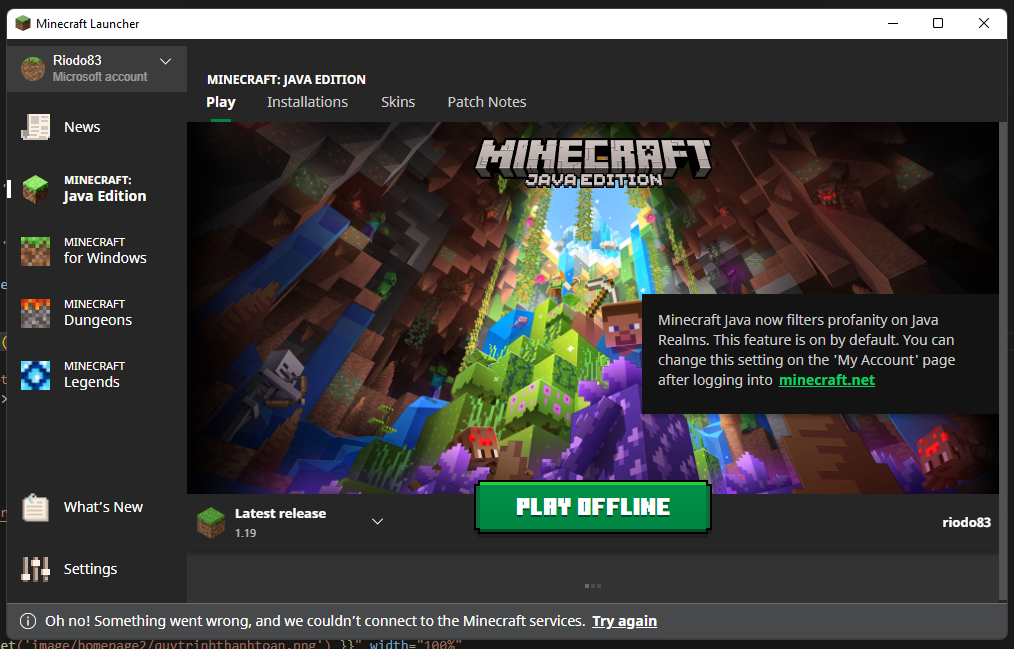Switch to the Installations tab
Screen dimensions: 1014x649
tap(307, 101)
